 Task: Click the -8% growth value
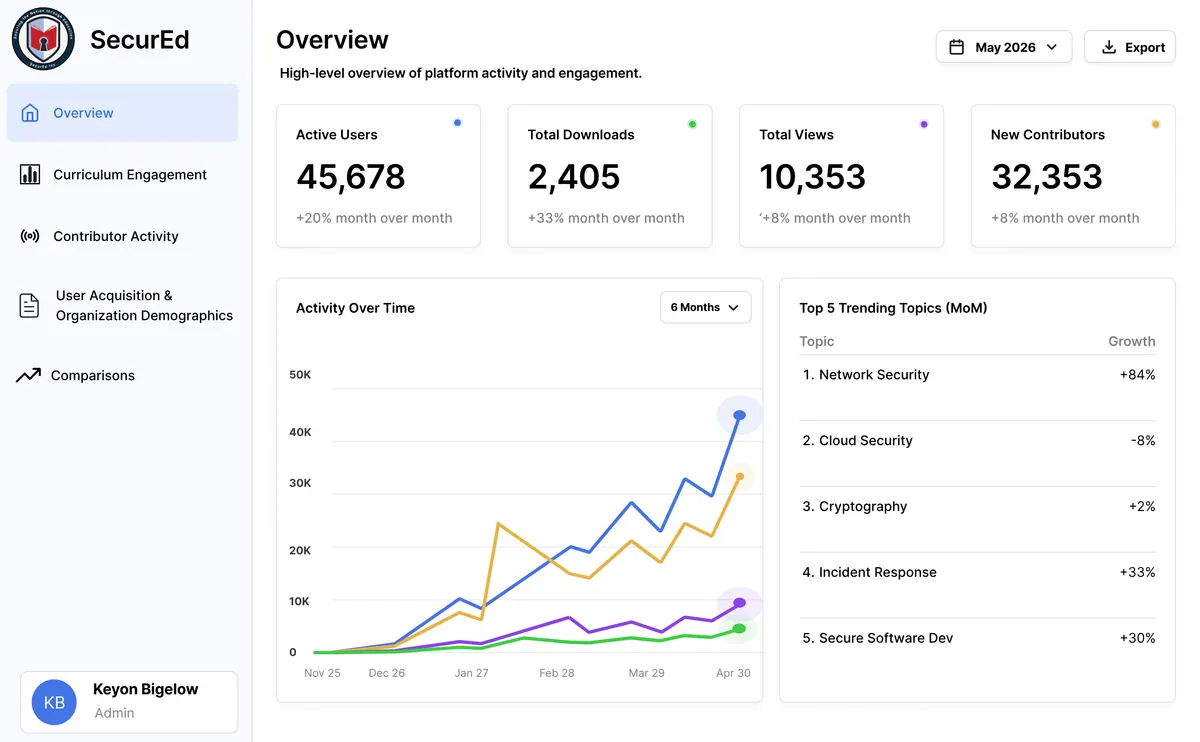(1143, 441)
